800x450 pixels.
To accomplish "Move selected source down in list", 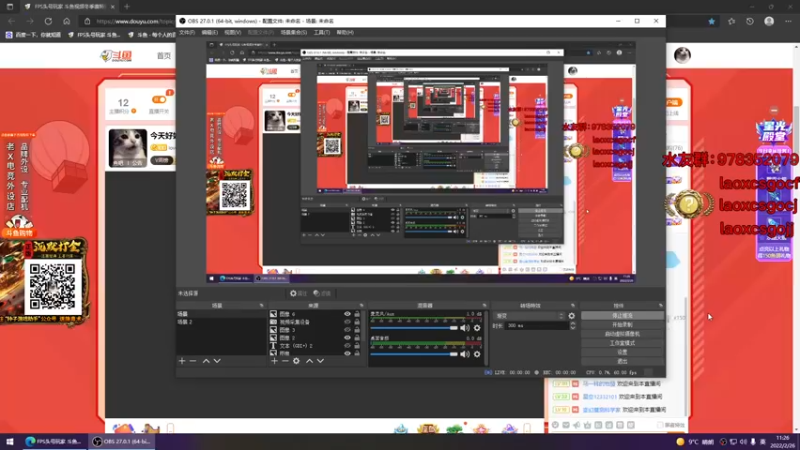I will coord(320,361).
